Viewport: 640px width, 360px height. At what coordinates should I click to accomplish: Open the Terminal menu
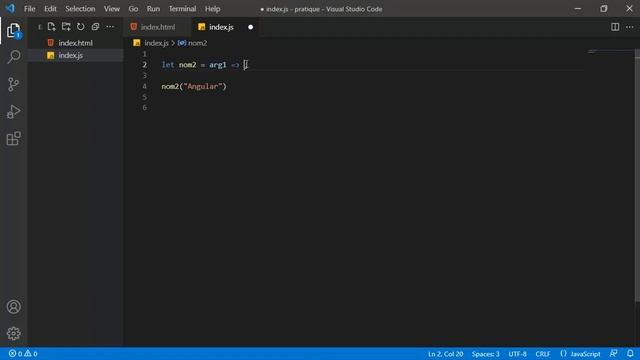tap(182, 9)
